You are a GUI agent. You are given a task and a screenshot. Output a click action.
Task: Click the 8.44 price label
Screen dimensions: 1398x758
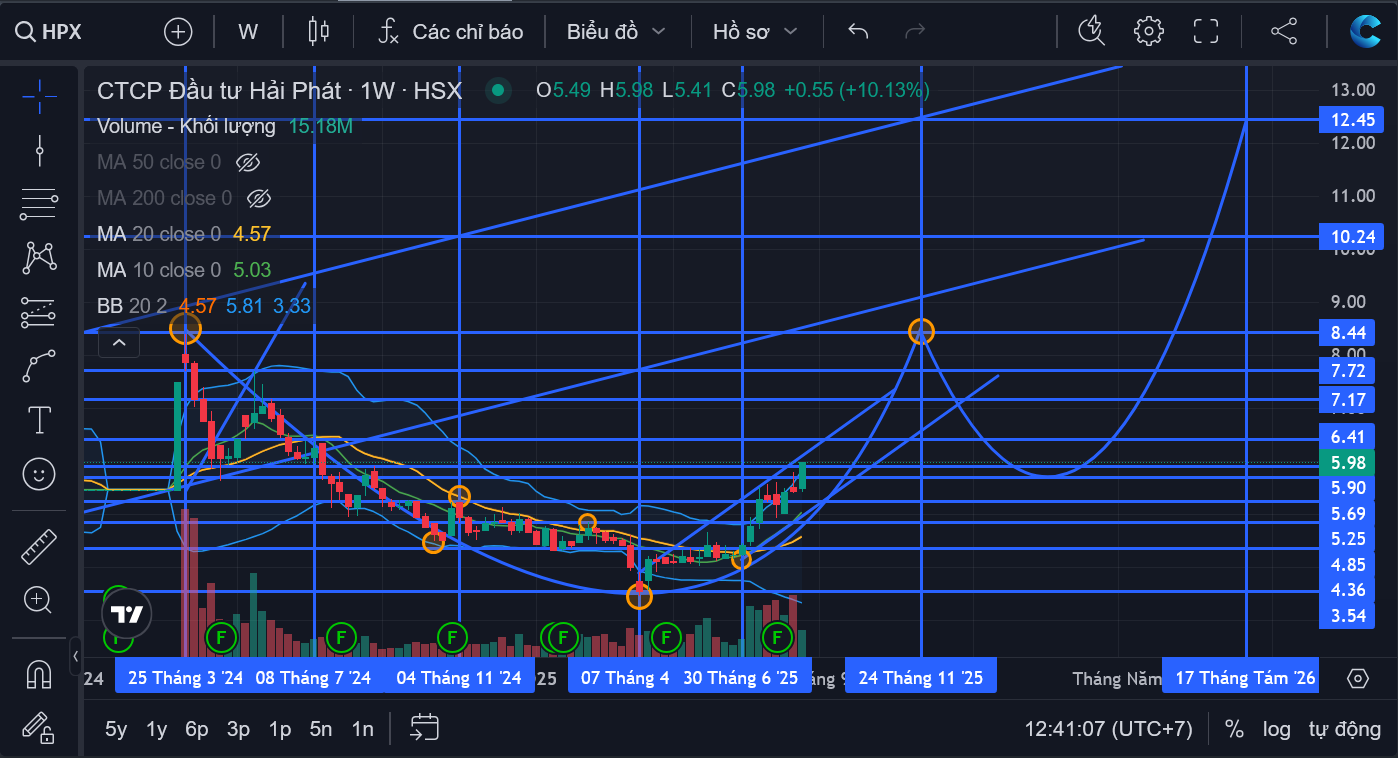(1347, 332)
